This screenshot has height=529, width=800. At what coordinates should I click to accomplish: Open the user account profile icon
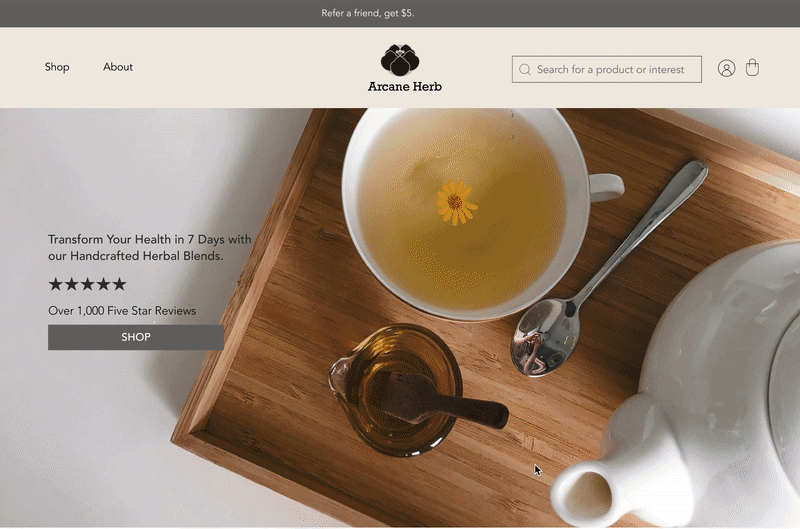[726, 68]
